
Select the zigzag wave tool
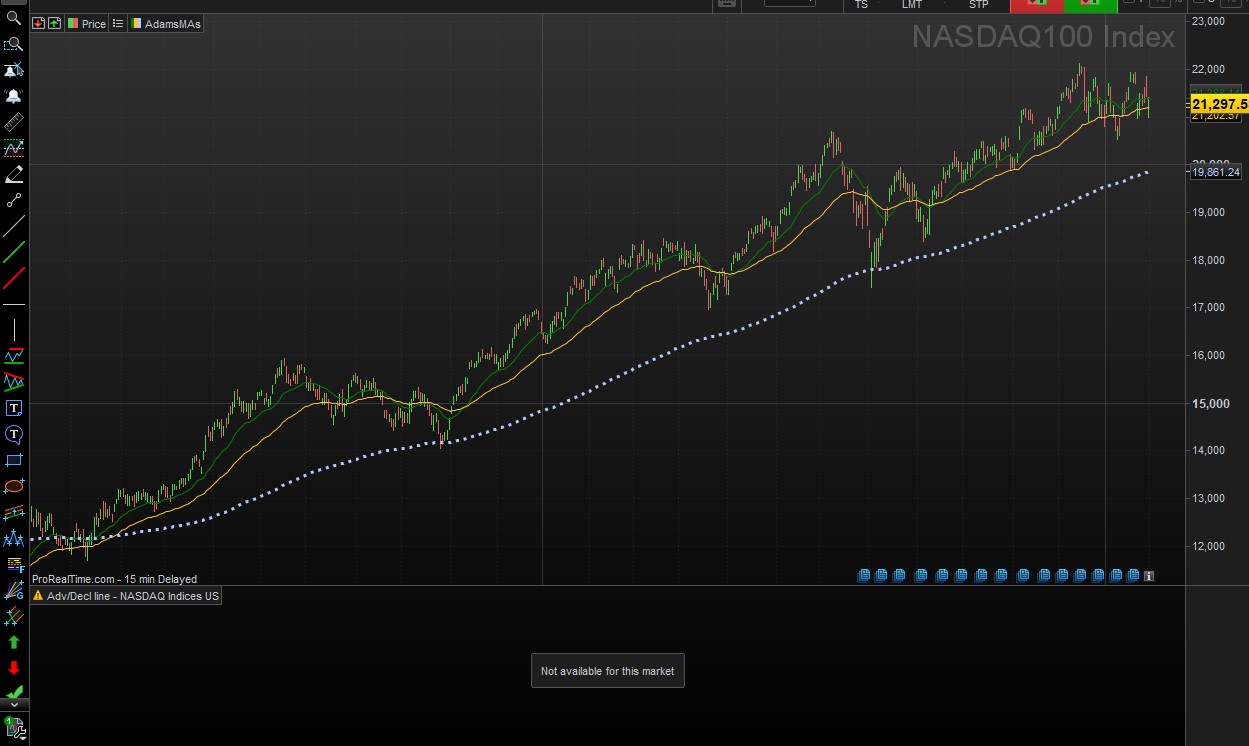14,538
